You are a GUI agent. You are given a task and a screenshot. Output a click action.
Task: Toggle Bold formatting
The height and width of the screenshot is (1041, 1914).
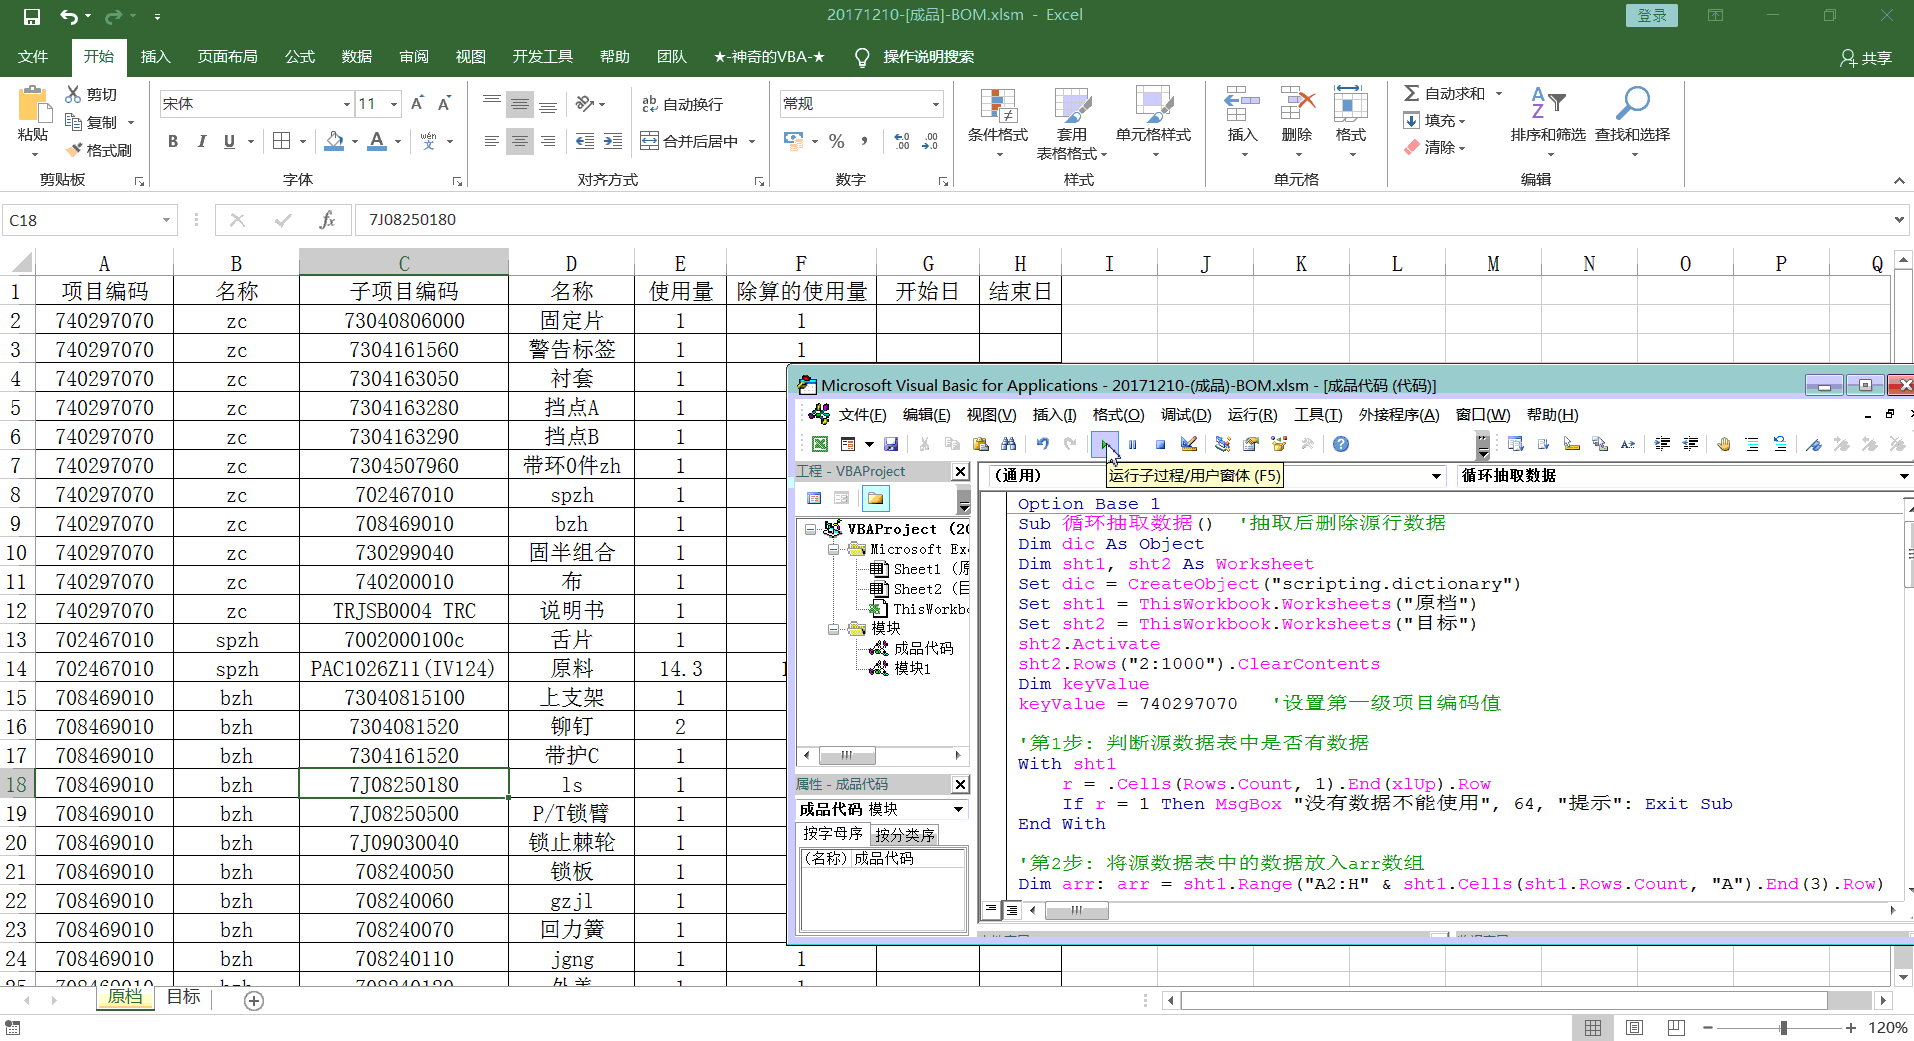[173, 142]
